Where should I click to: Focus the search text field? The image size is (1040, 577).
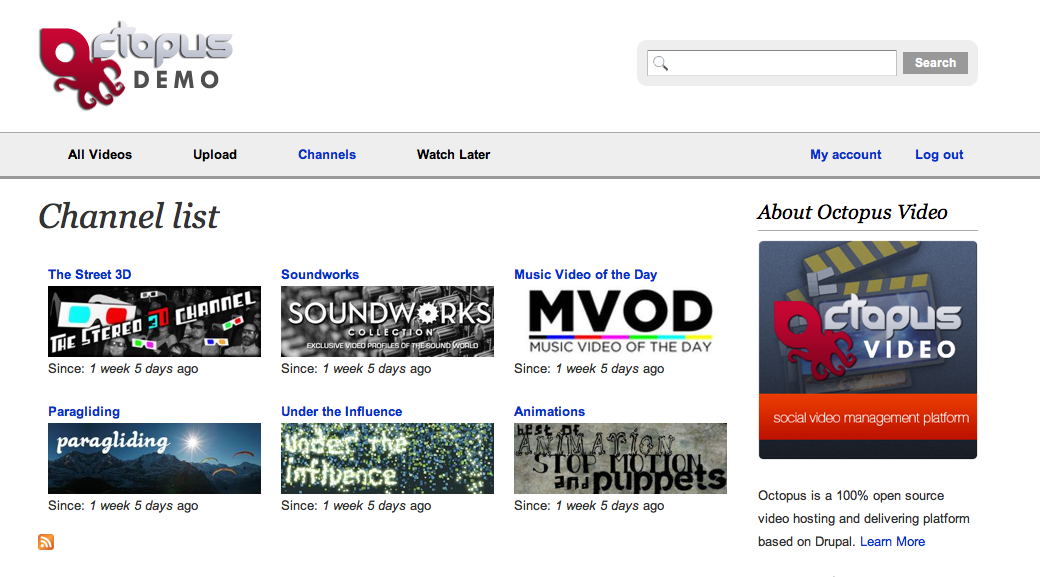click(x=782, y=63)
